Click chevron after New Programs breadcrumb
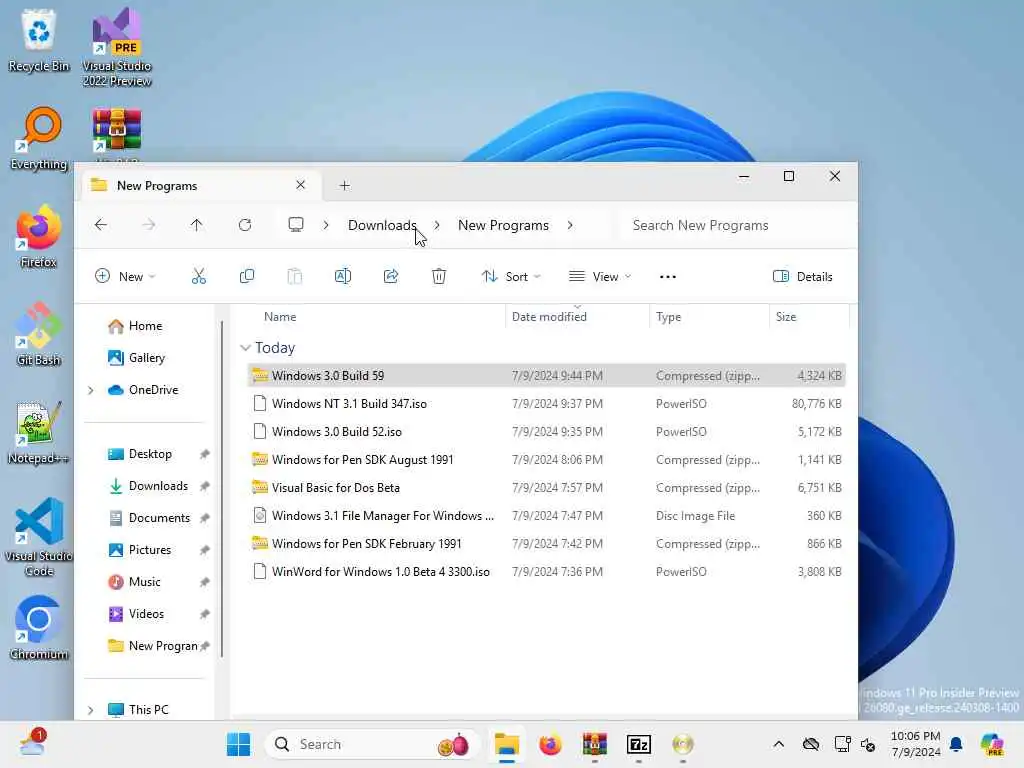The width and height of the screenshot is (1024, 768). tap(570, 225)
